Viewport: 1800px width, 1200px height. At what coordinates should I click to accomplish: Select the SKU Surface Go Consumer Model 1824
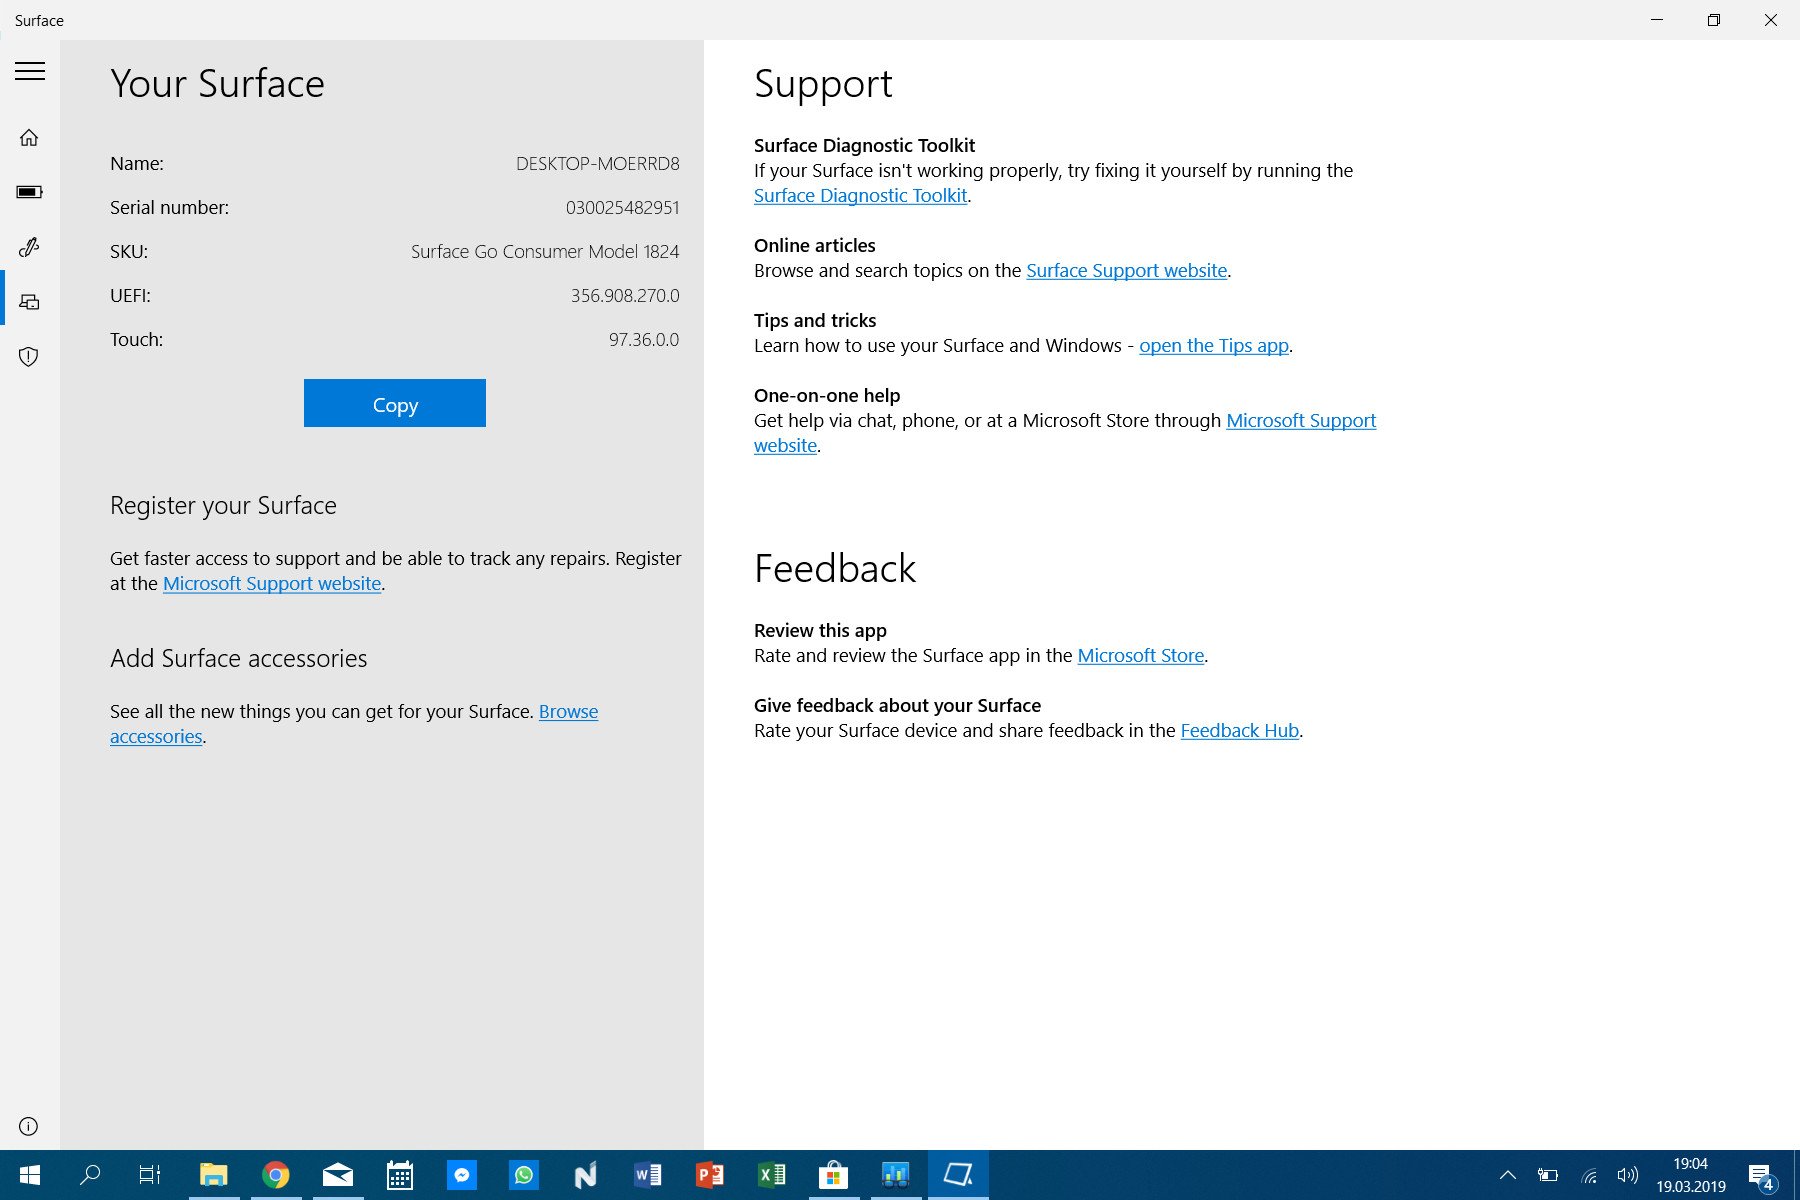click(545, 252)
